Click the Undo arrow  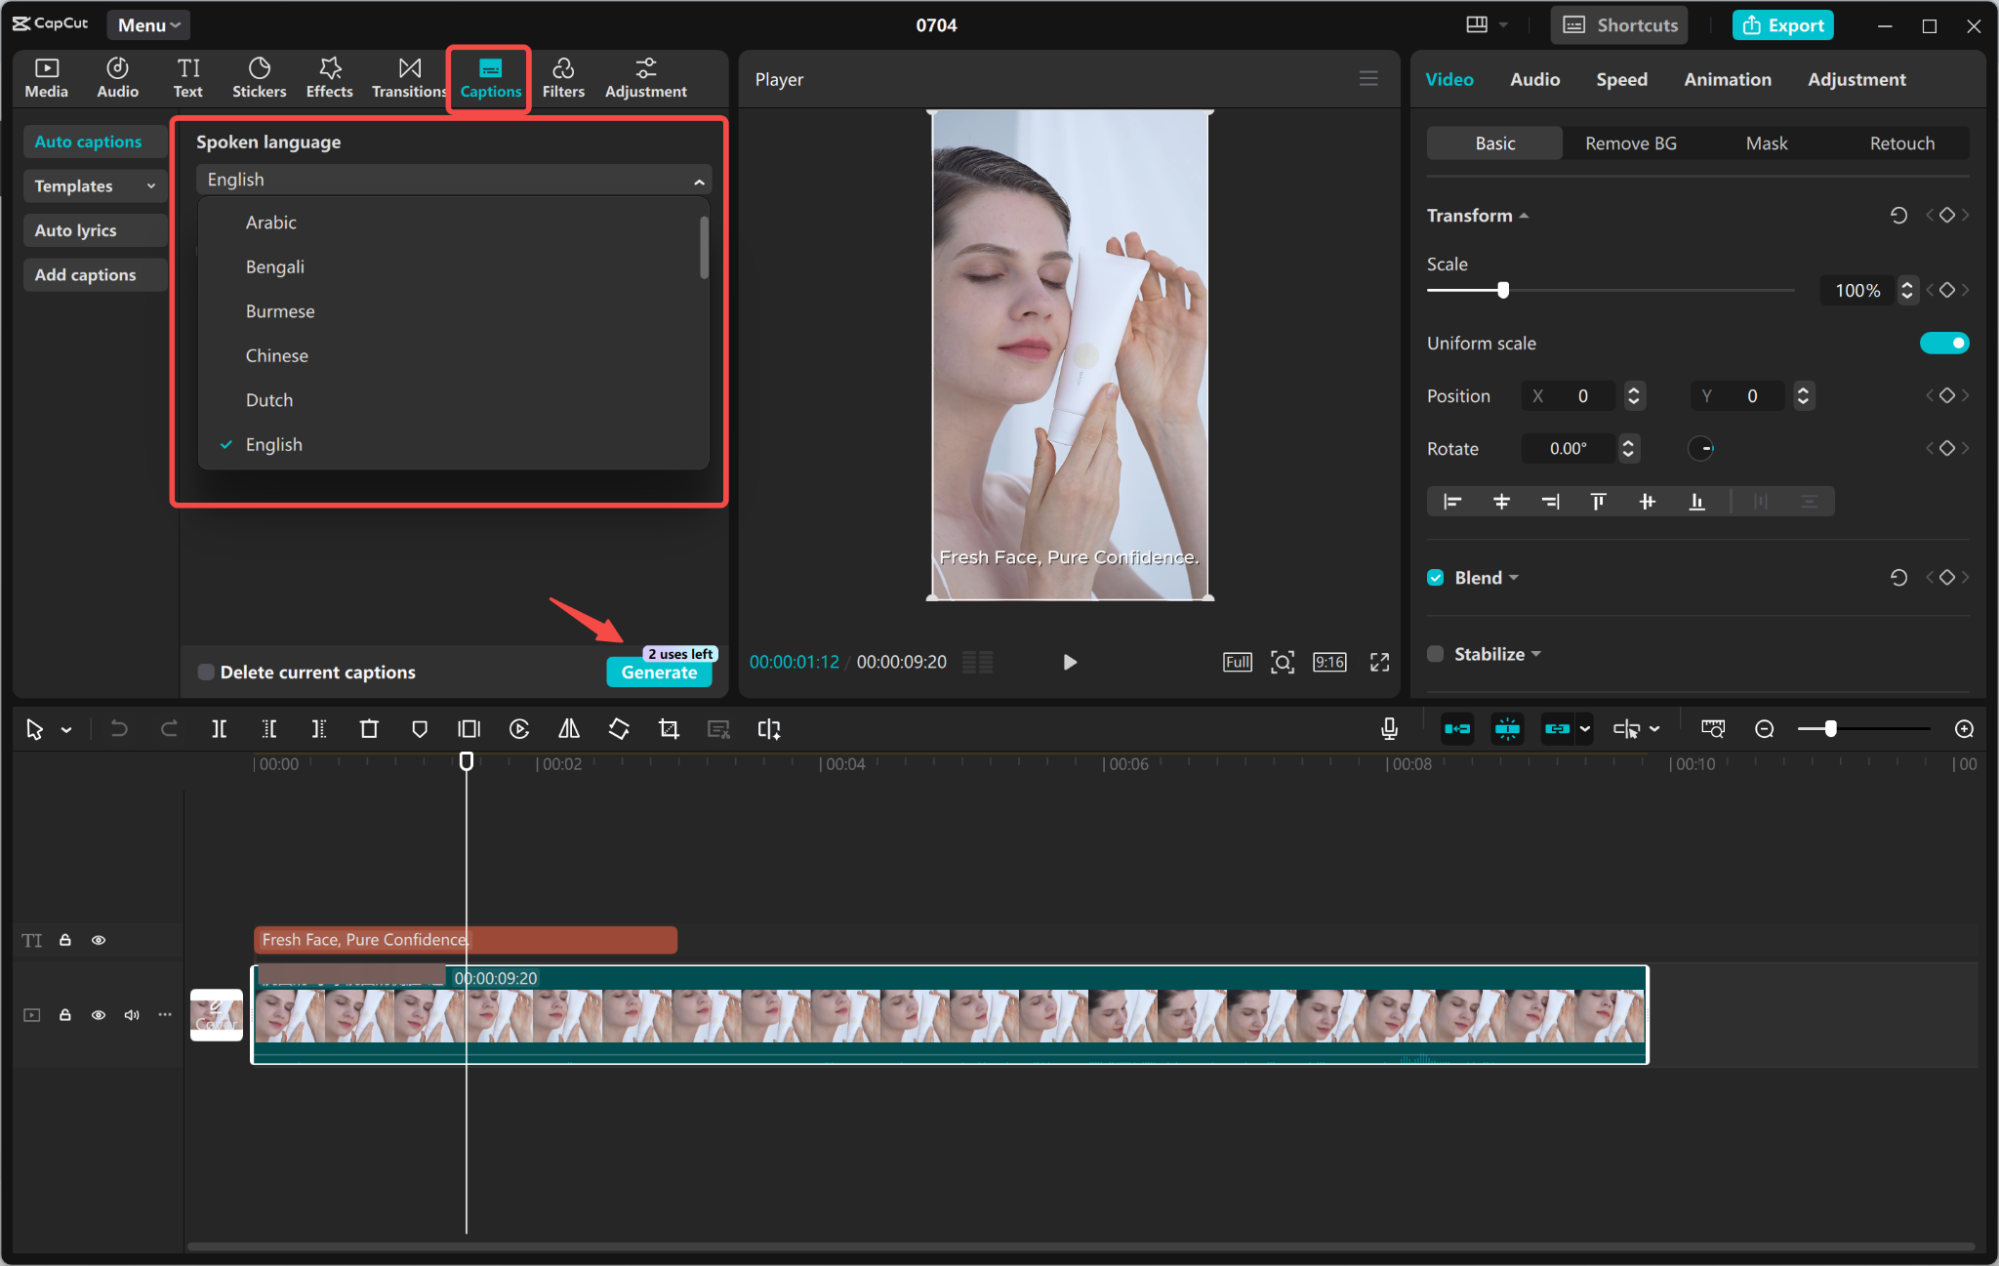pyautogui.click(x=119, y=729)
